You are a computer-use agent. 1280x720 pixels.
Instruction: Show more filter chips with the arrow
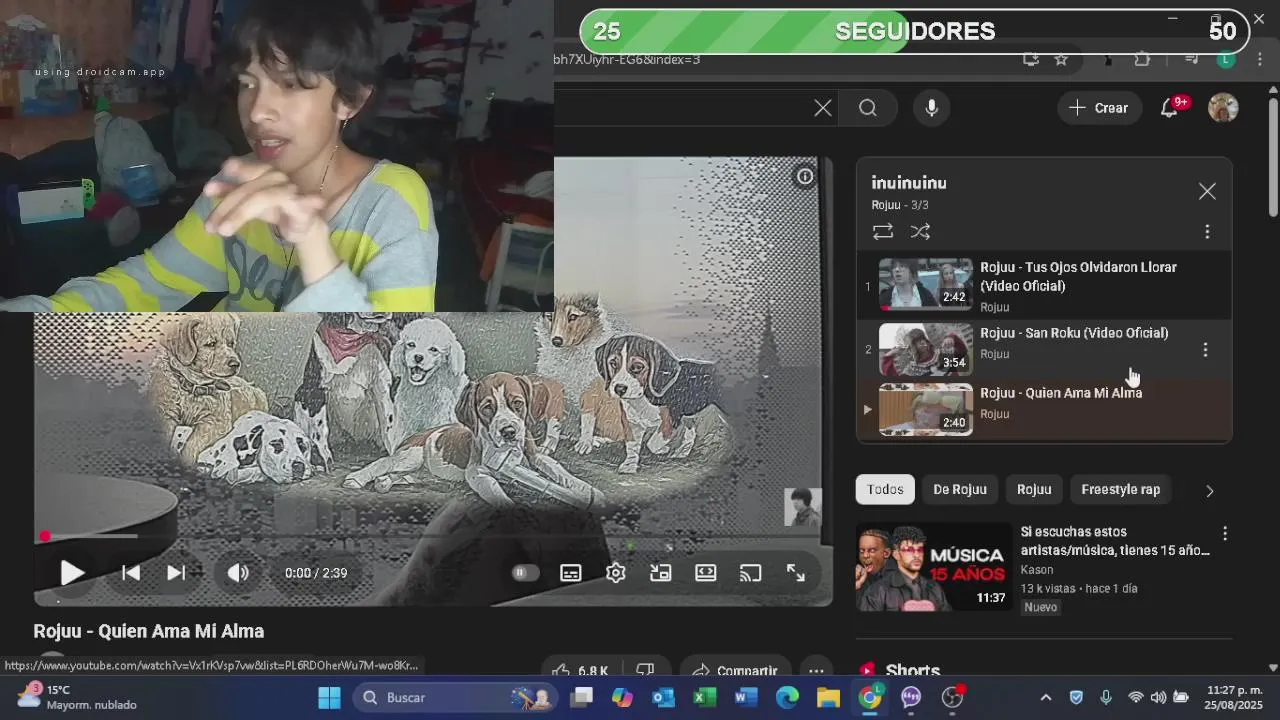point(1209,491)
